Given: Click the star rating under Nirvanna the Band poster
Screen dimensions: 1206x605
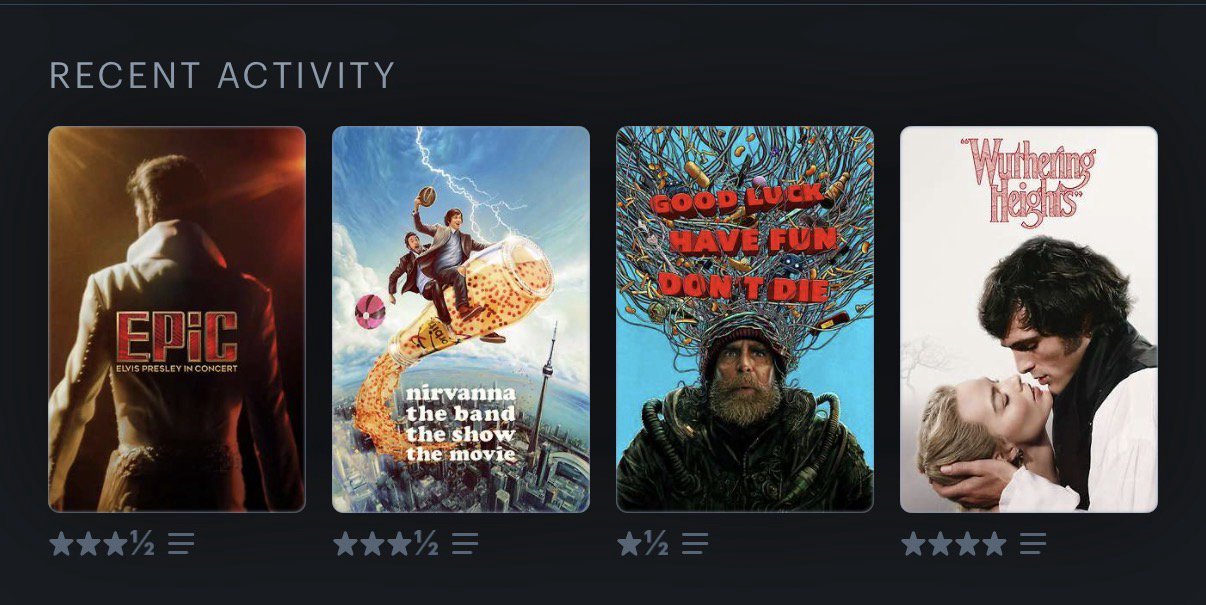Looking at the screenshot, I should coord(386,544).
